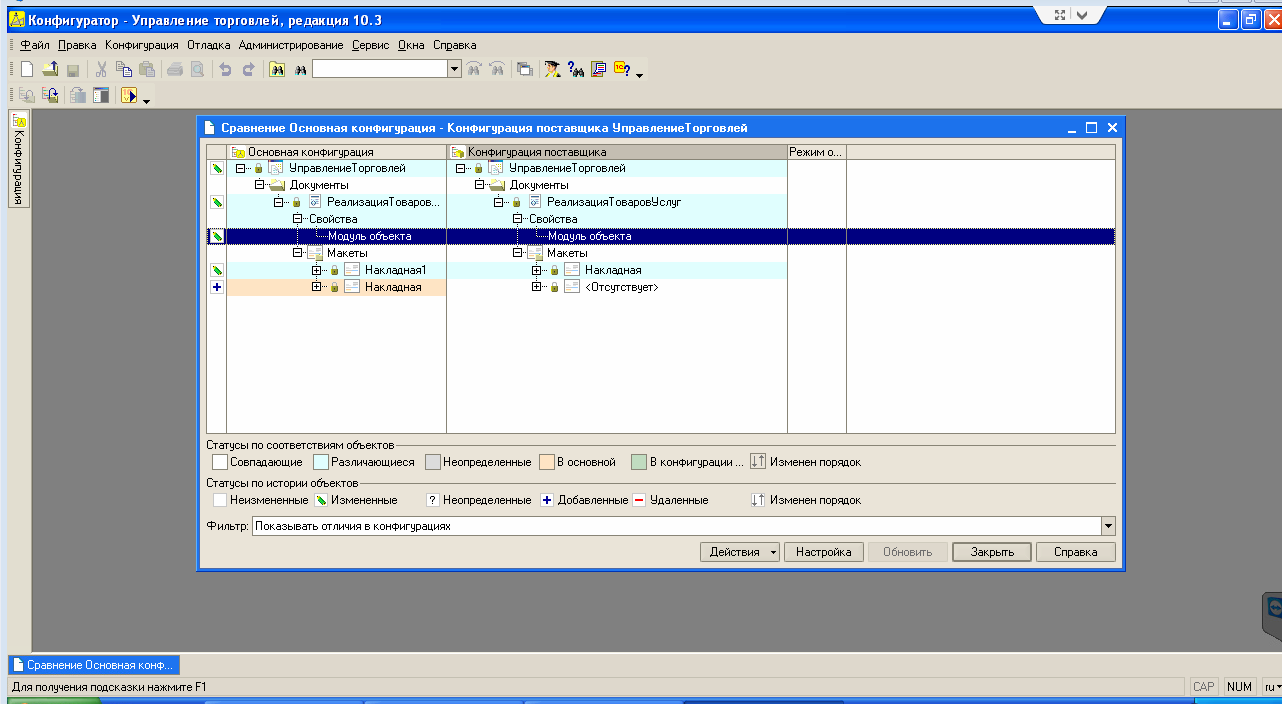
Task: Click the toolbar search text field
Action: [x=379, y=69]
